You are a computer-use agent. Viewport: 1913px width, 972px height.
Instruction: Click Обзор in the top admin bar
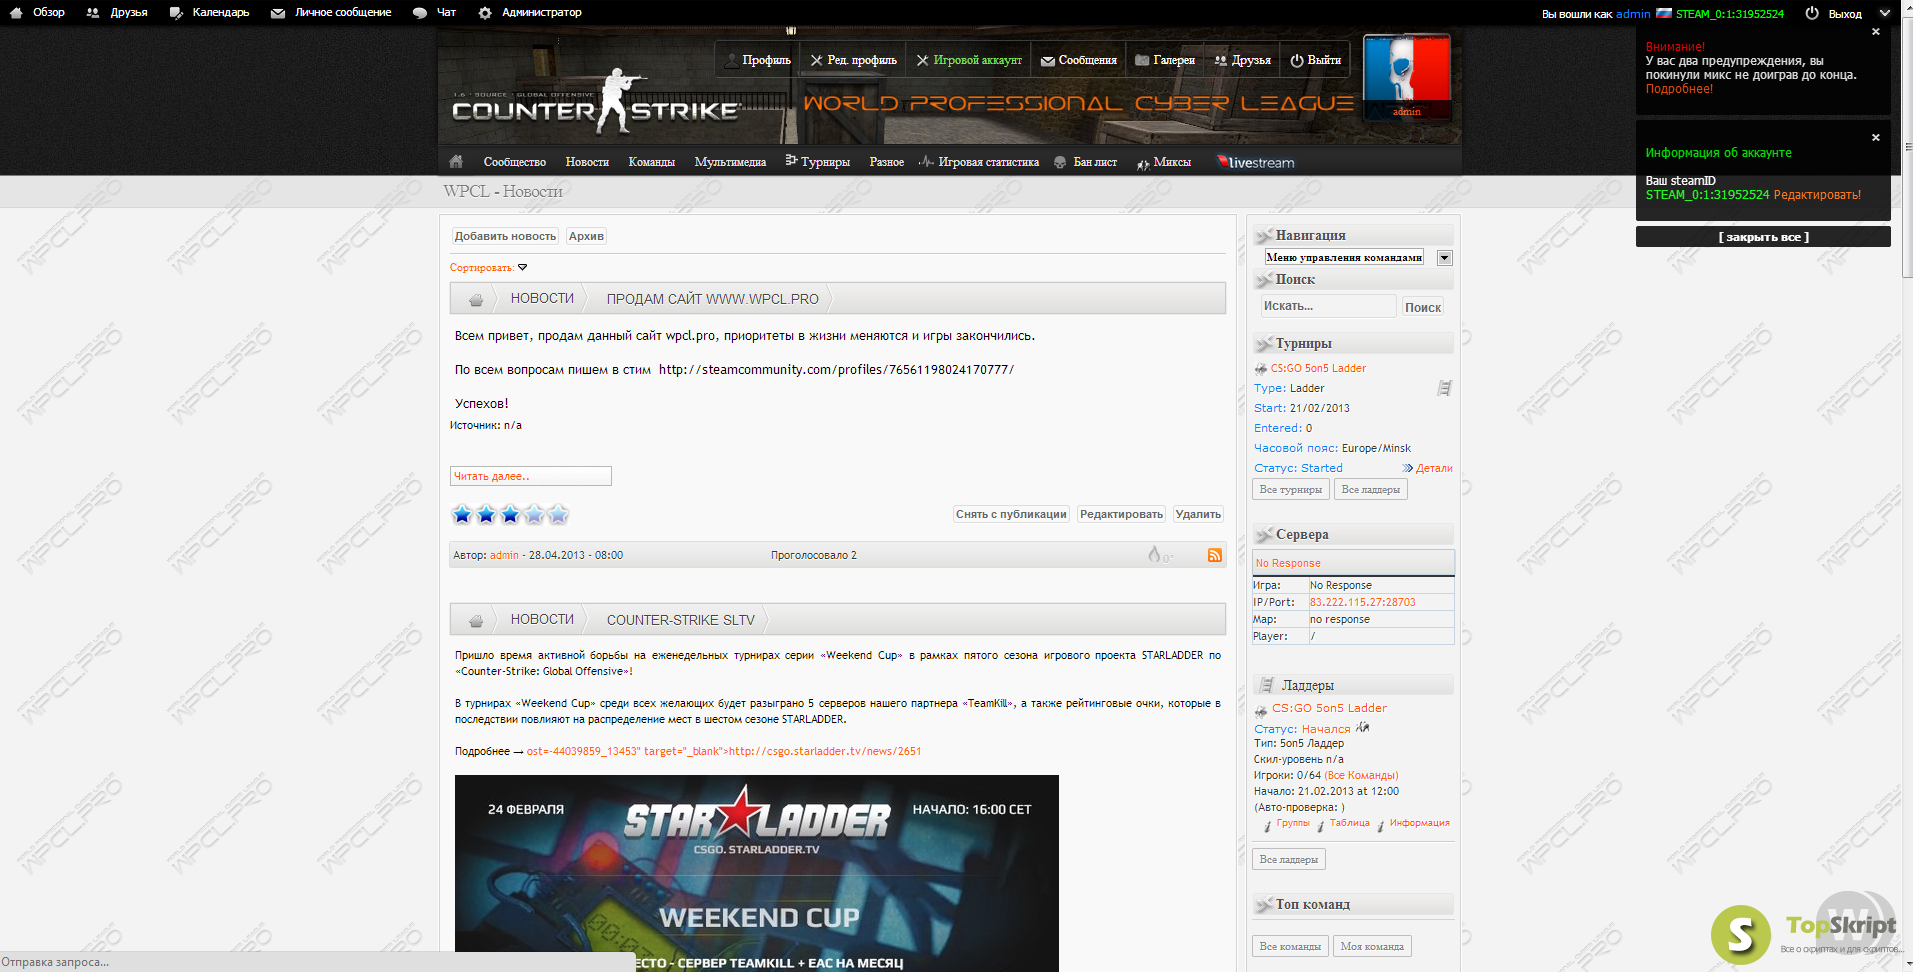(37, 13)
